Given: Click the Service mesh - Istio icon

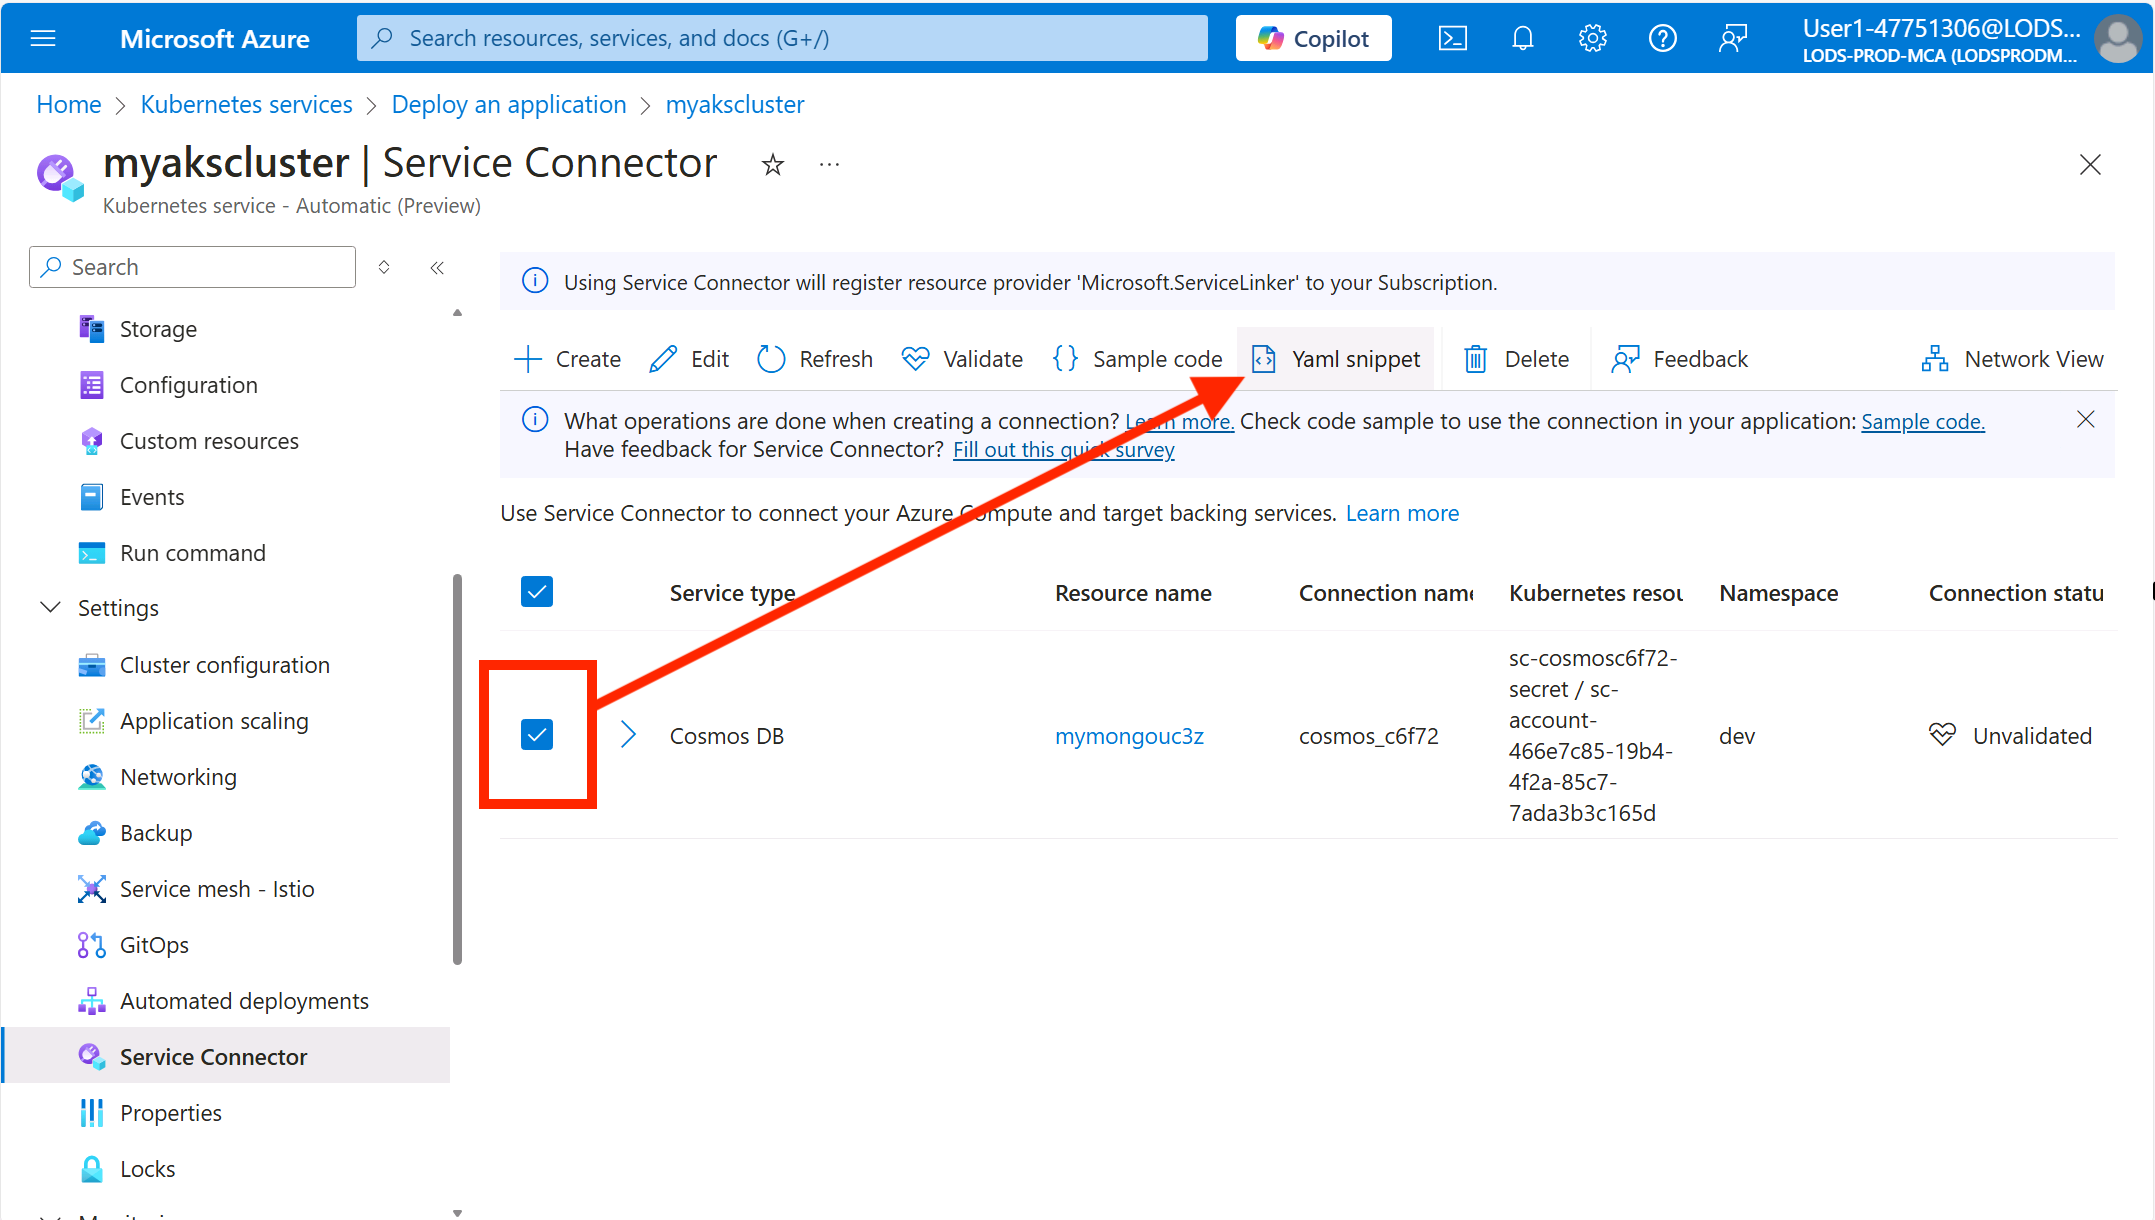Looking at the screenshot, I should coord(92,889).
